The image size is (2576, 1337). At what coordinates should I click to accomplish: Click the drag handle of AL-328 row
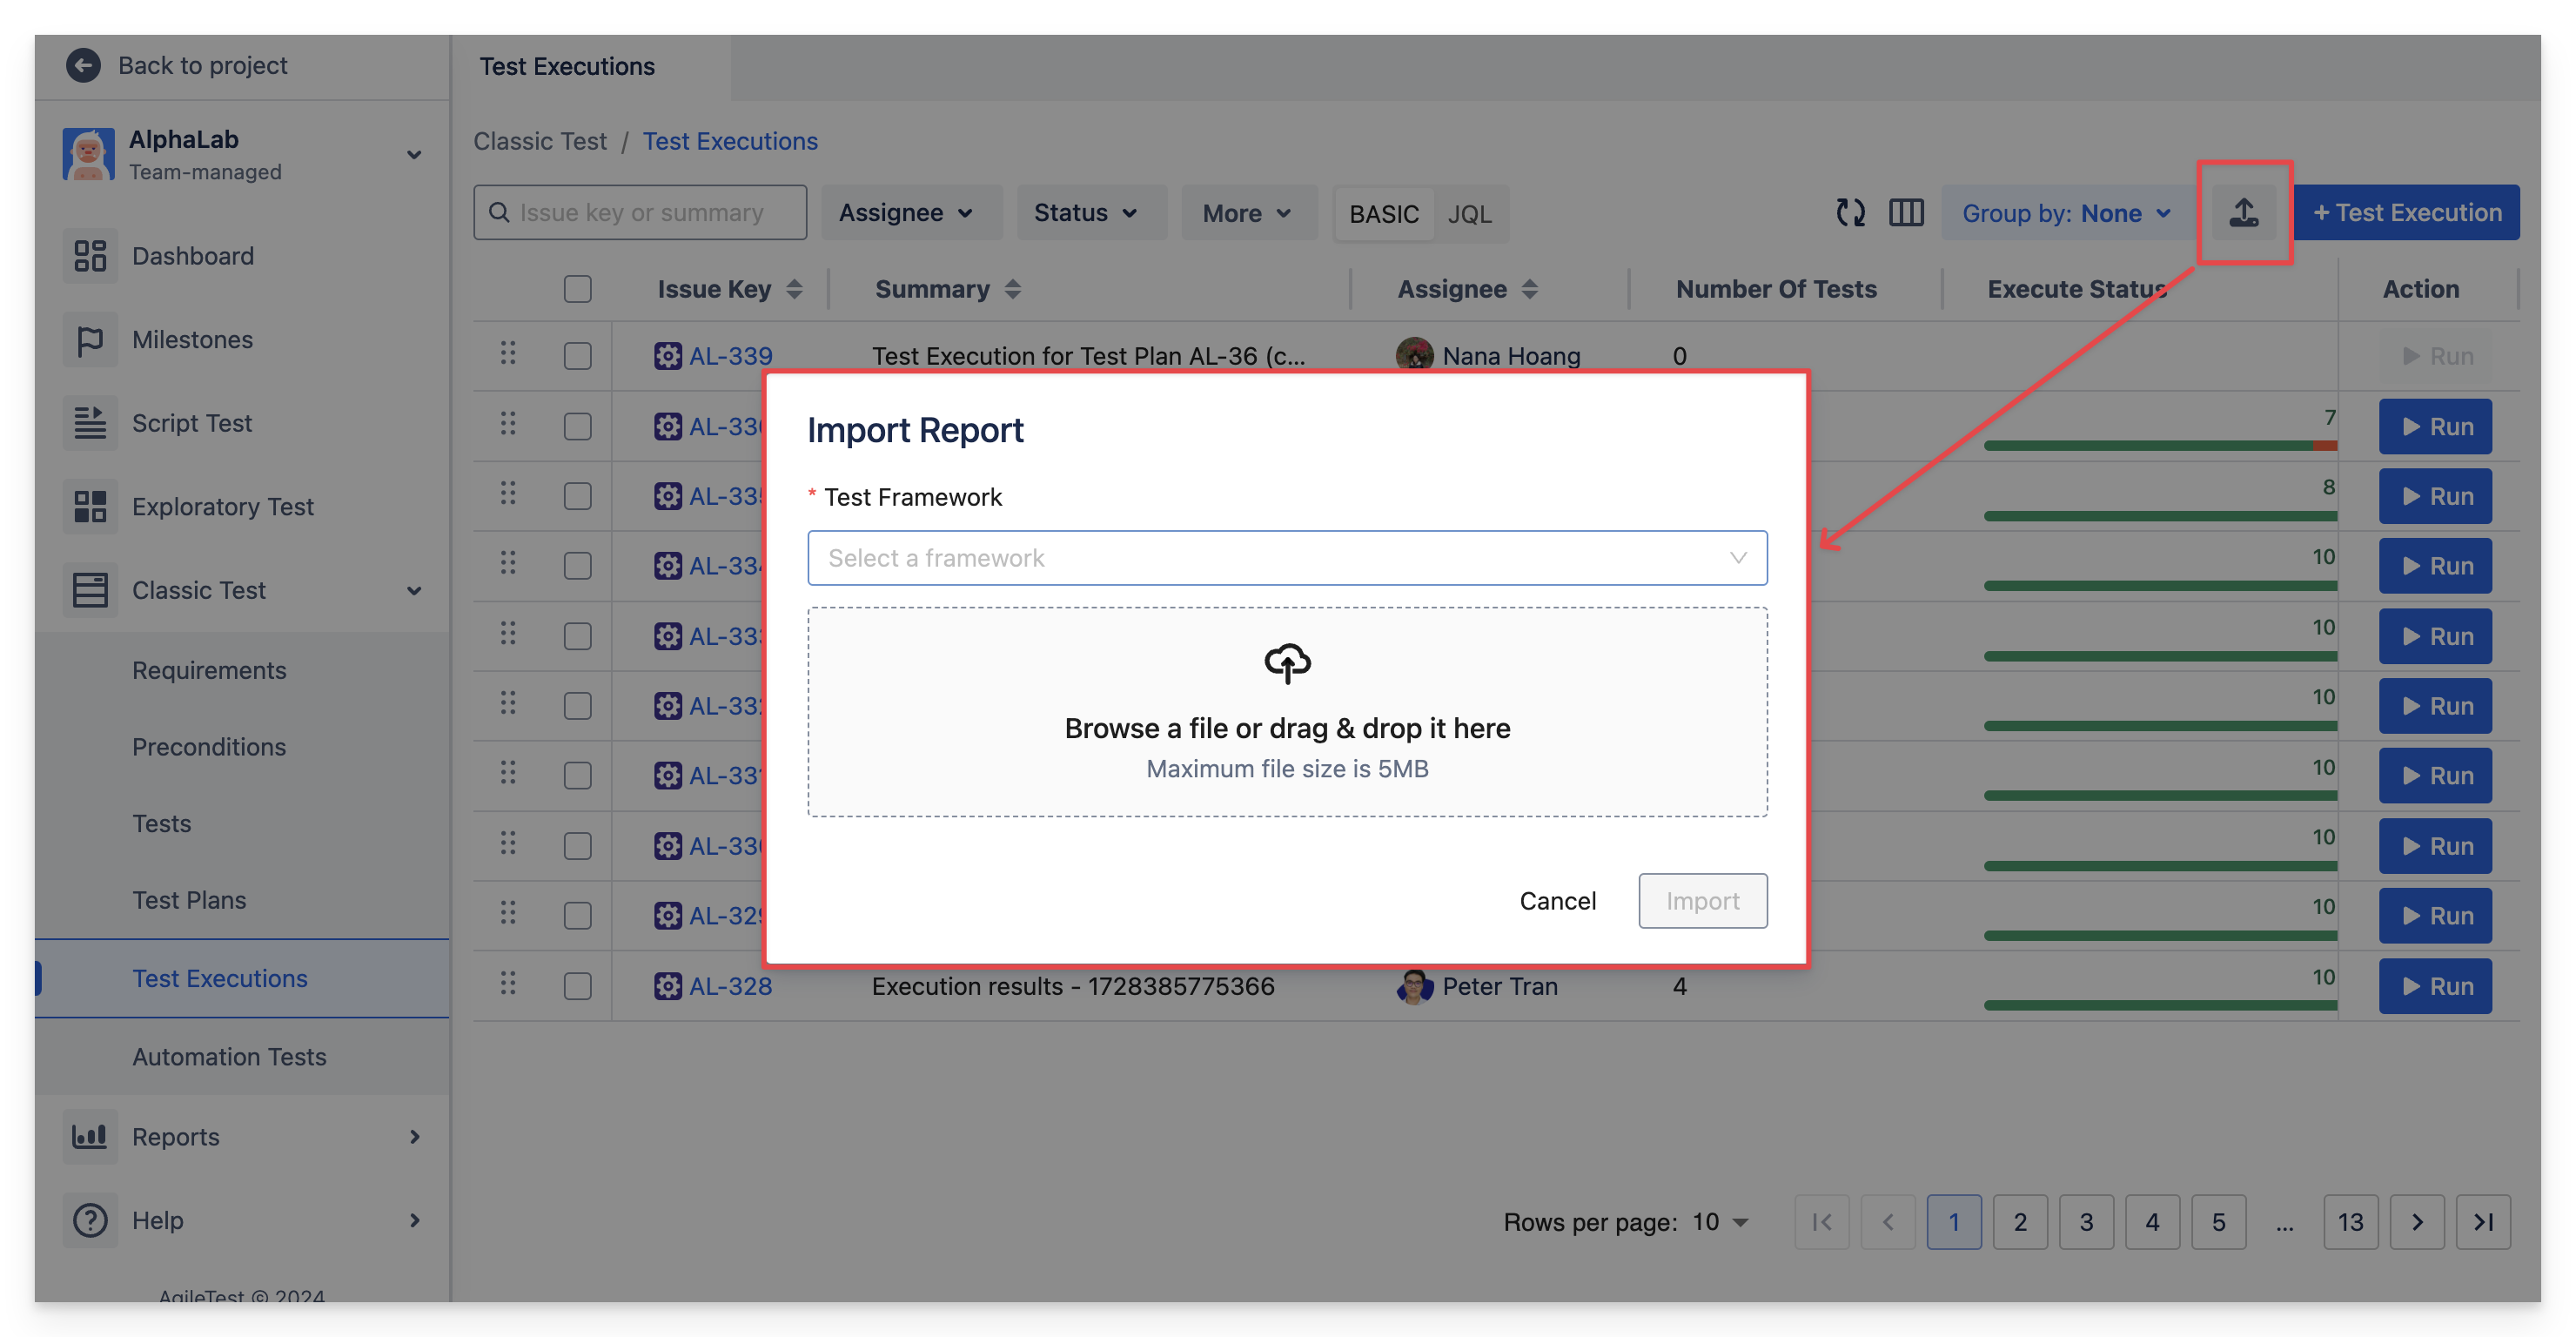508,984
